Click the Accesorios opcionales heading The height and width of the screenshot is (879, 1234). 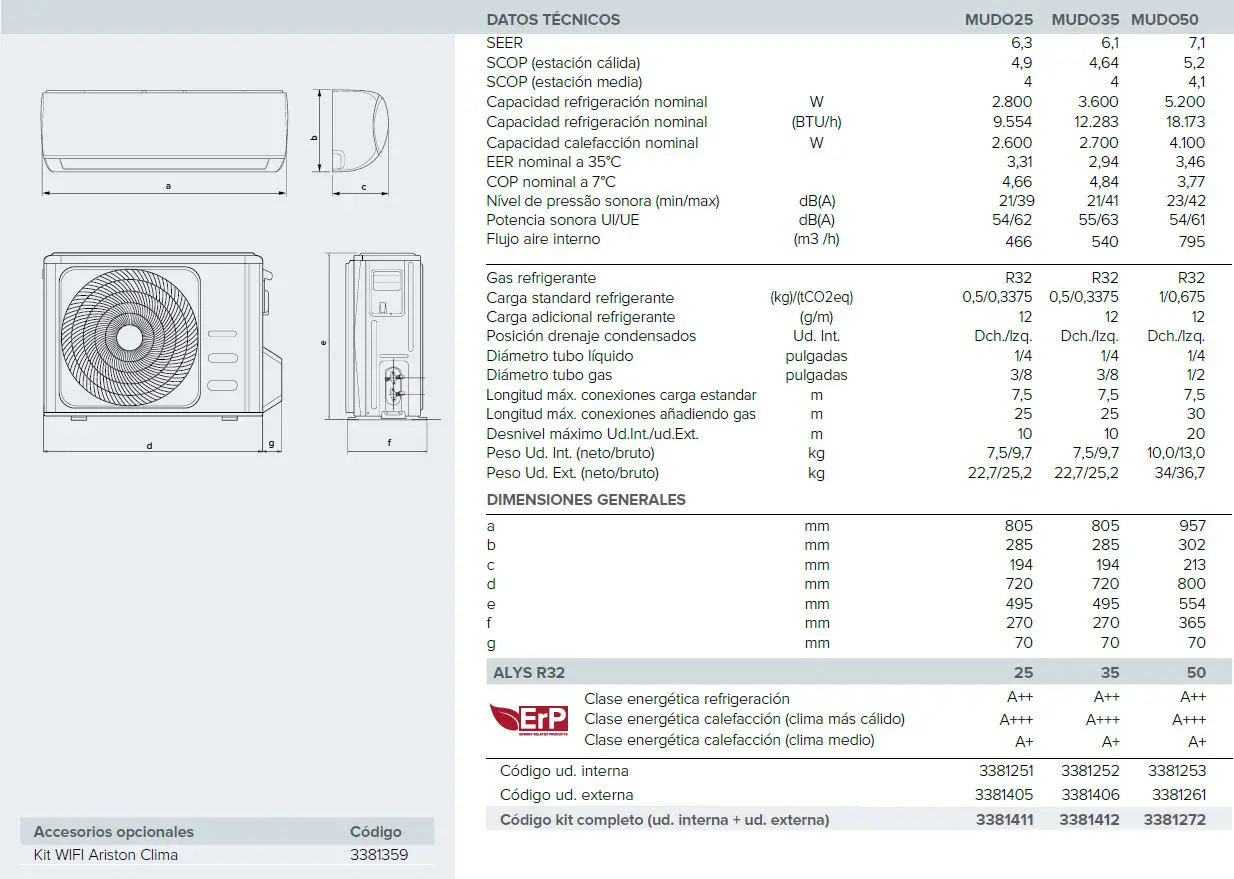pos(114,831)
